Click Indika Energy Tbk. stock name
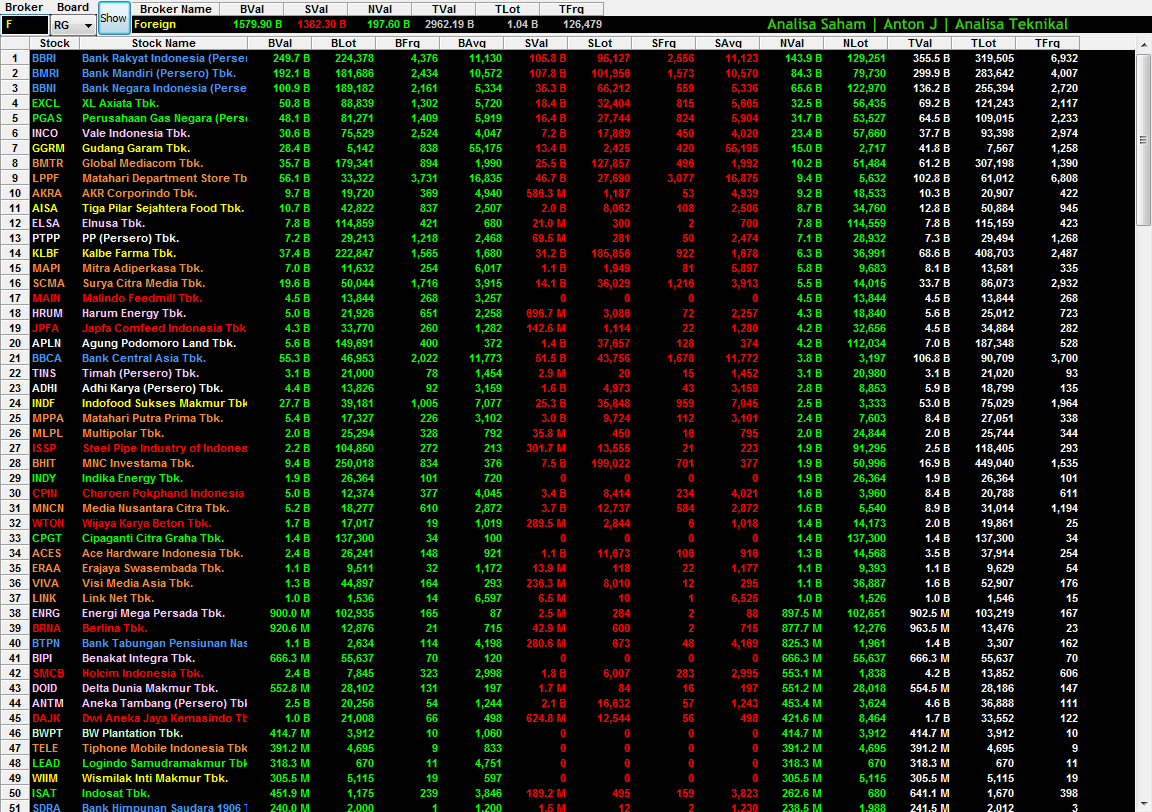 click(x=132, y=478)
